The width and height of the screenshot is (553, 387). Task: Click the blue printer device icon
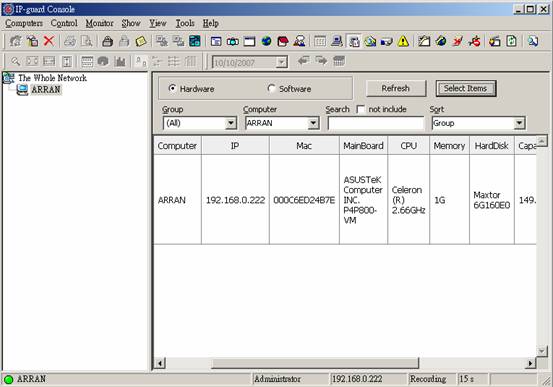pos(387,41)
